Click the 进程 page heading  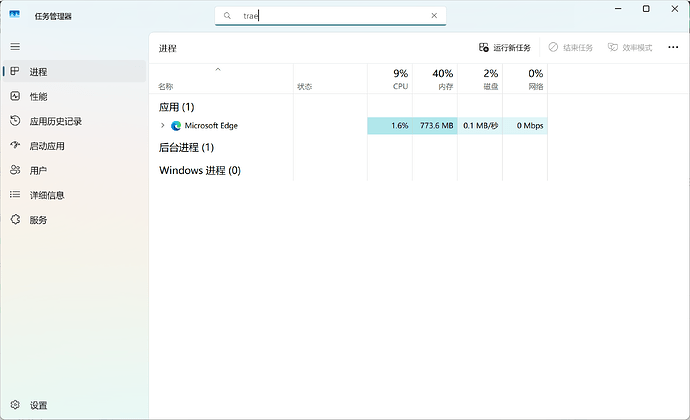click(168, 48)
